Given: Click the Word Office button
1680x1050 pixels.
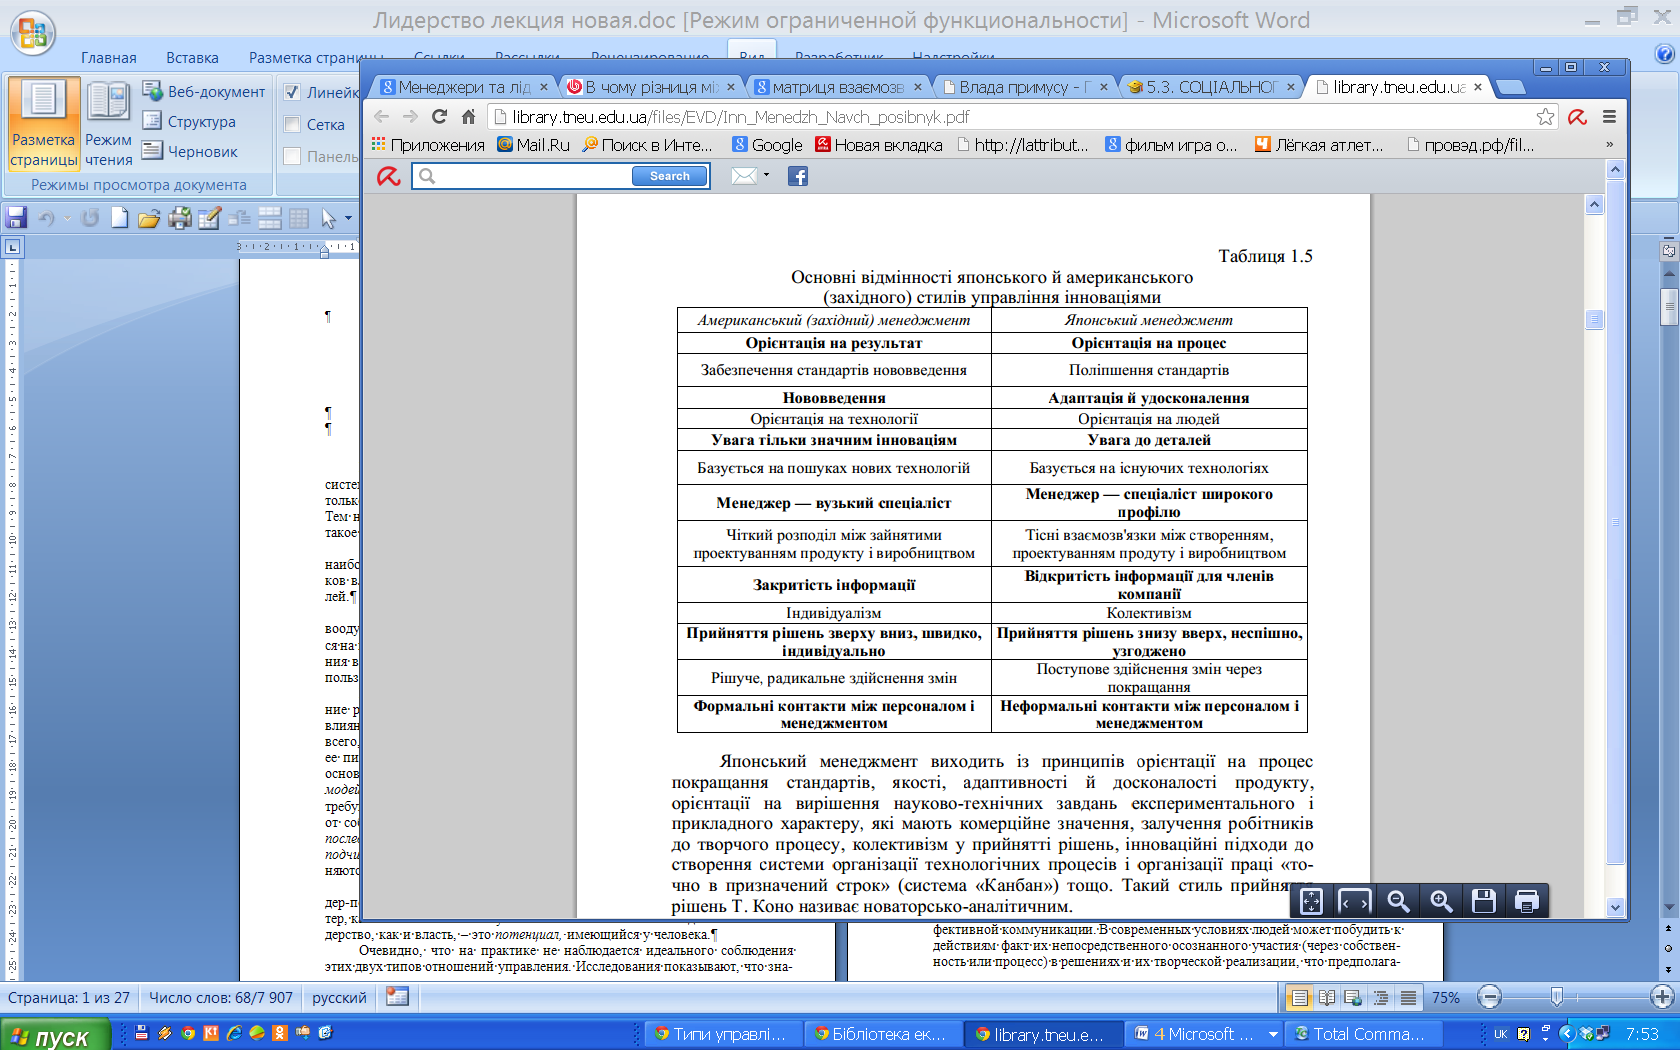Looking at the screenshot, I should point(33,32).
